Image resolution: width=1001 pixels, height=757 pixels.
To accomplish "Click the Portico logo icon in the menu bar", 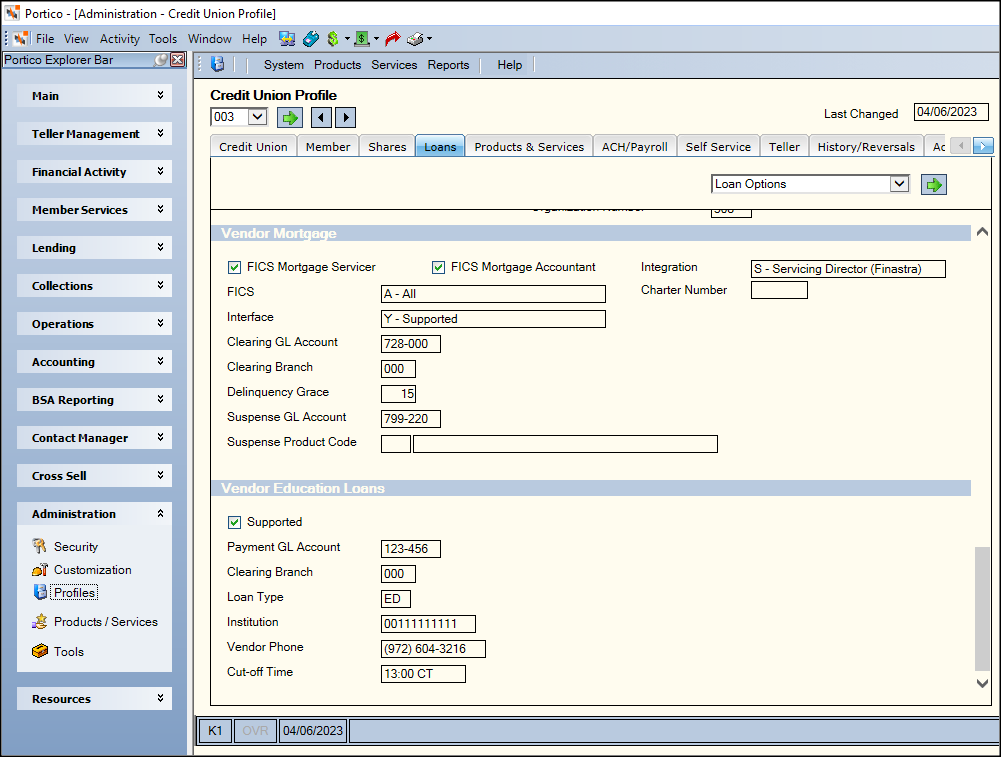I will 20,39.
